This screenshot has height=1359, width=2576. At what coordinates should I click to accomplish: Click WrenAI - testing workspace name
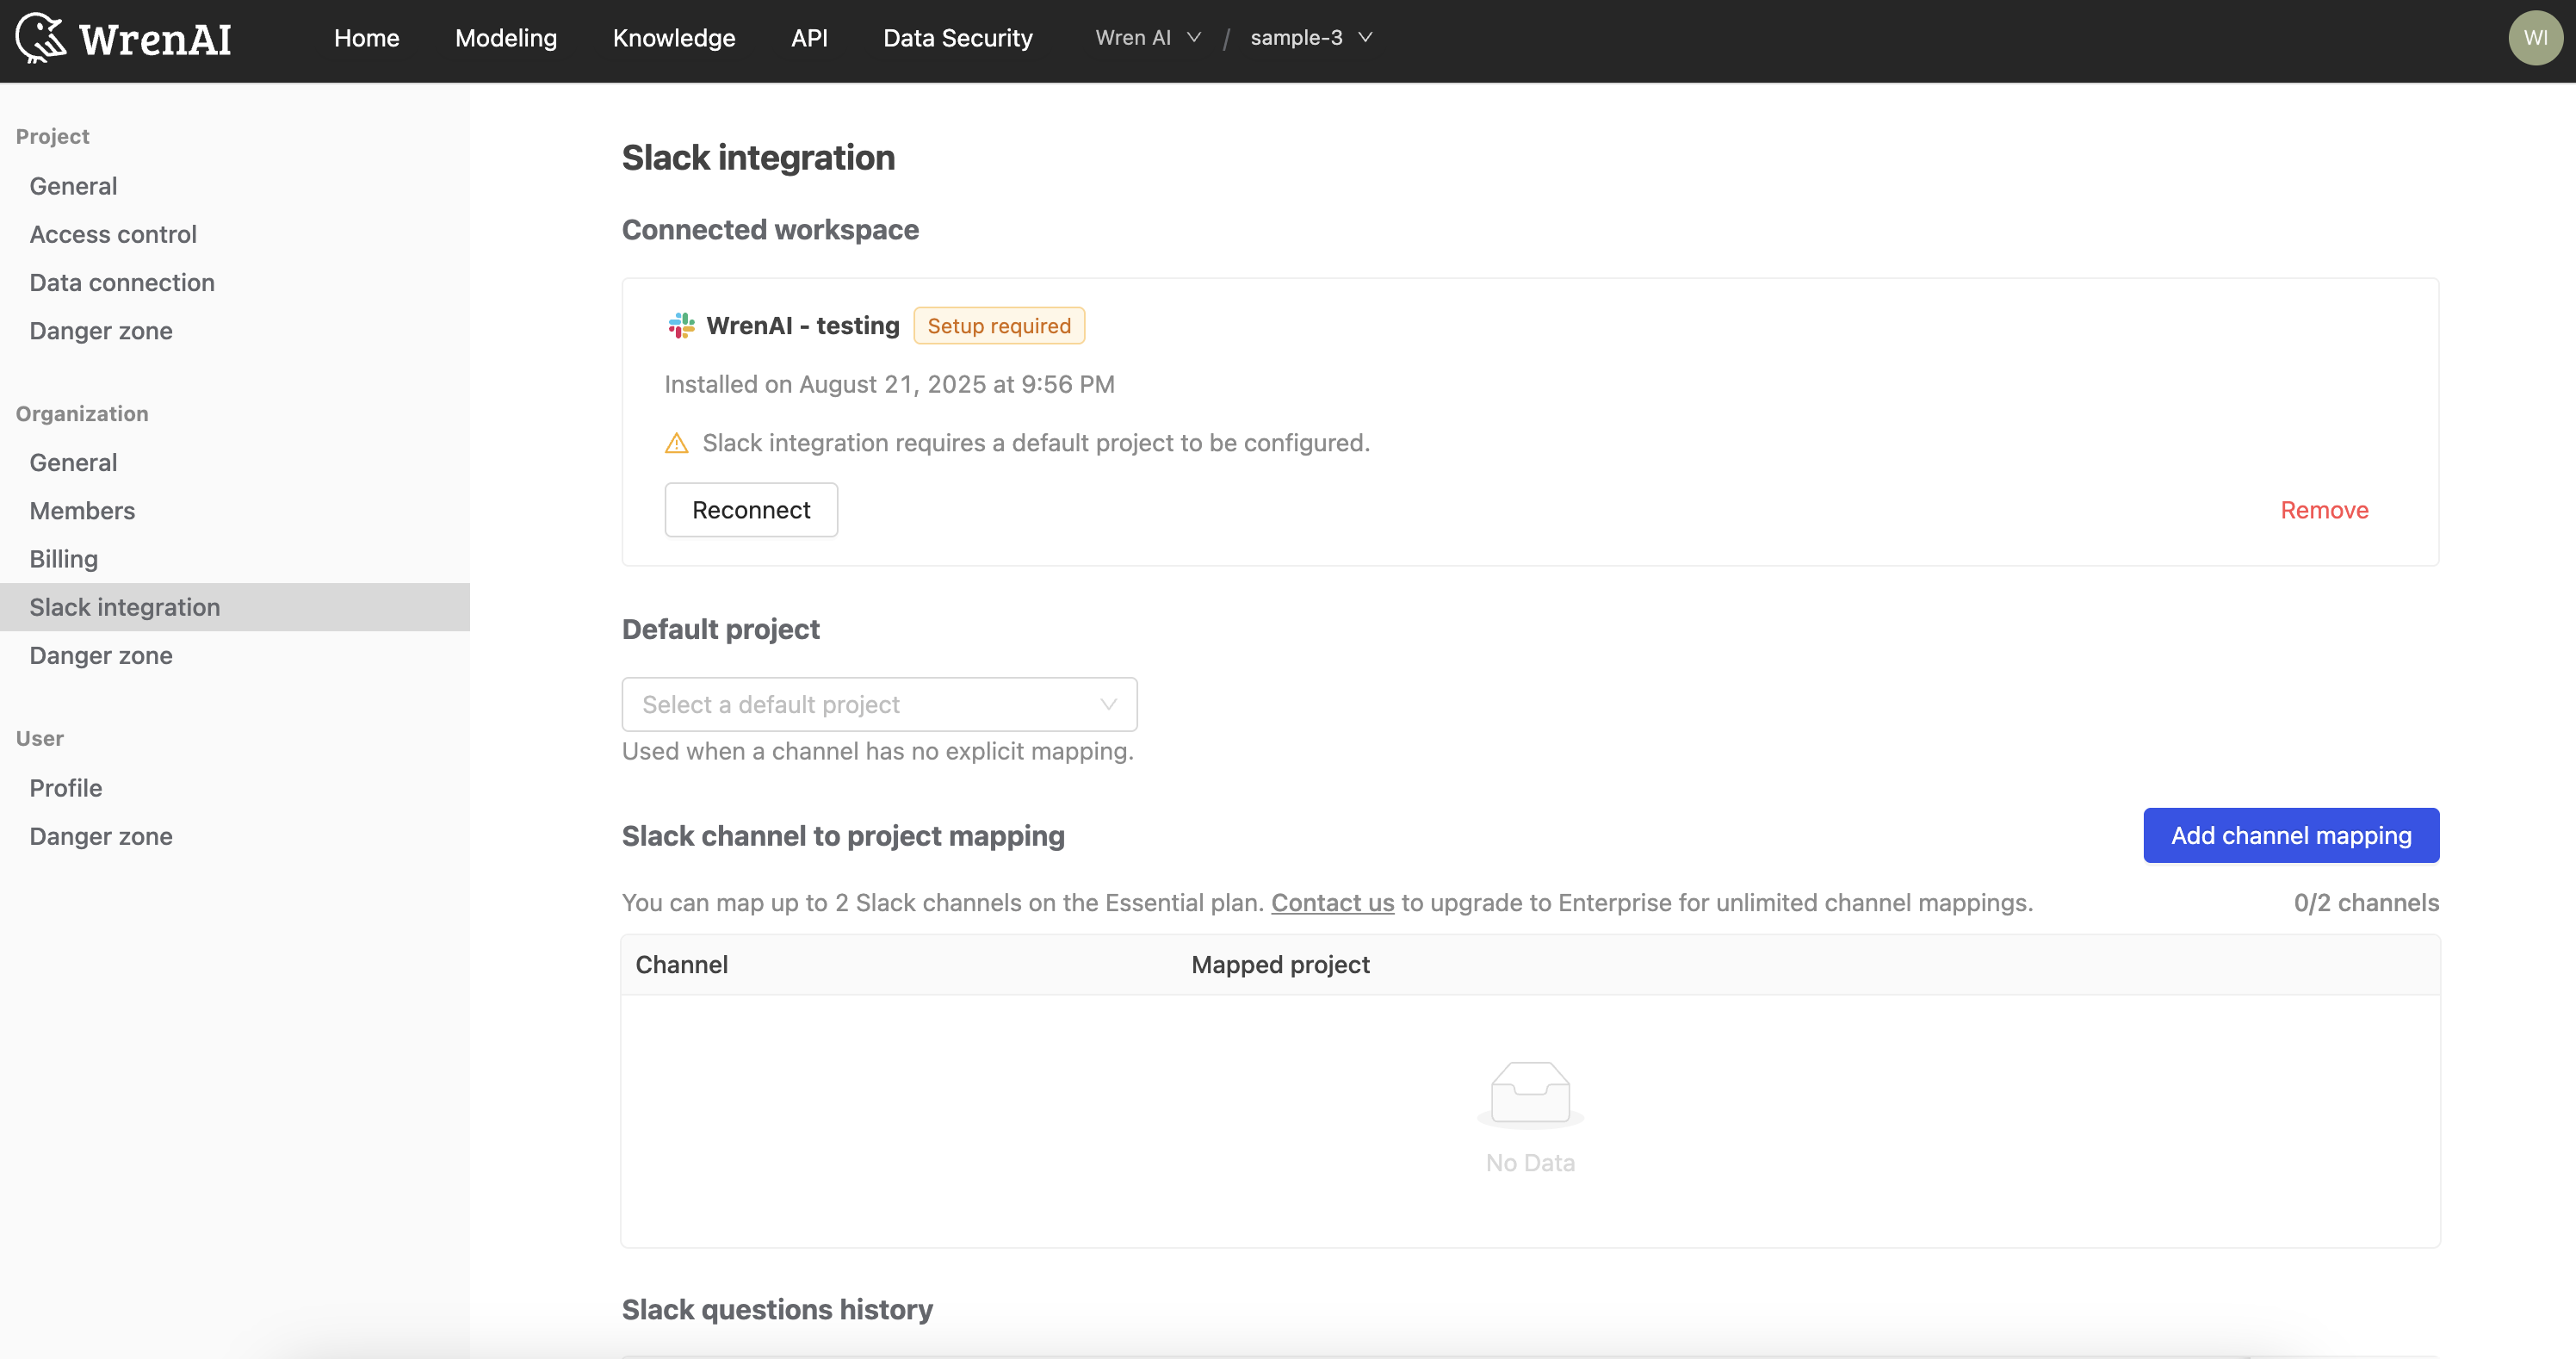(x=803, y=325)
